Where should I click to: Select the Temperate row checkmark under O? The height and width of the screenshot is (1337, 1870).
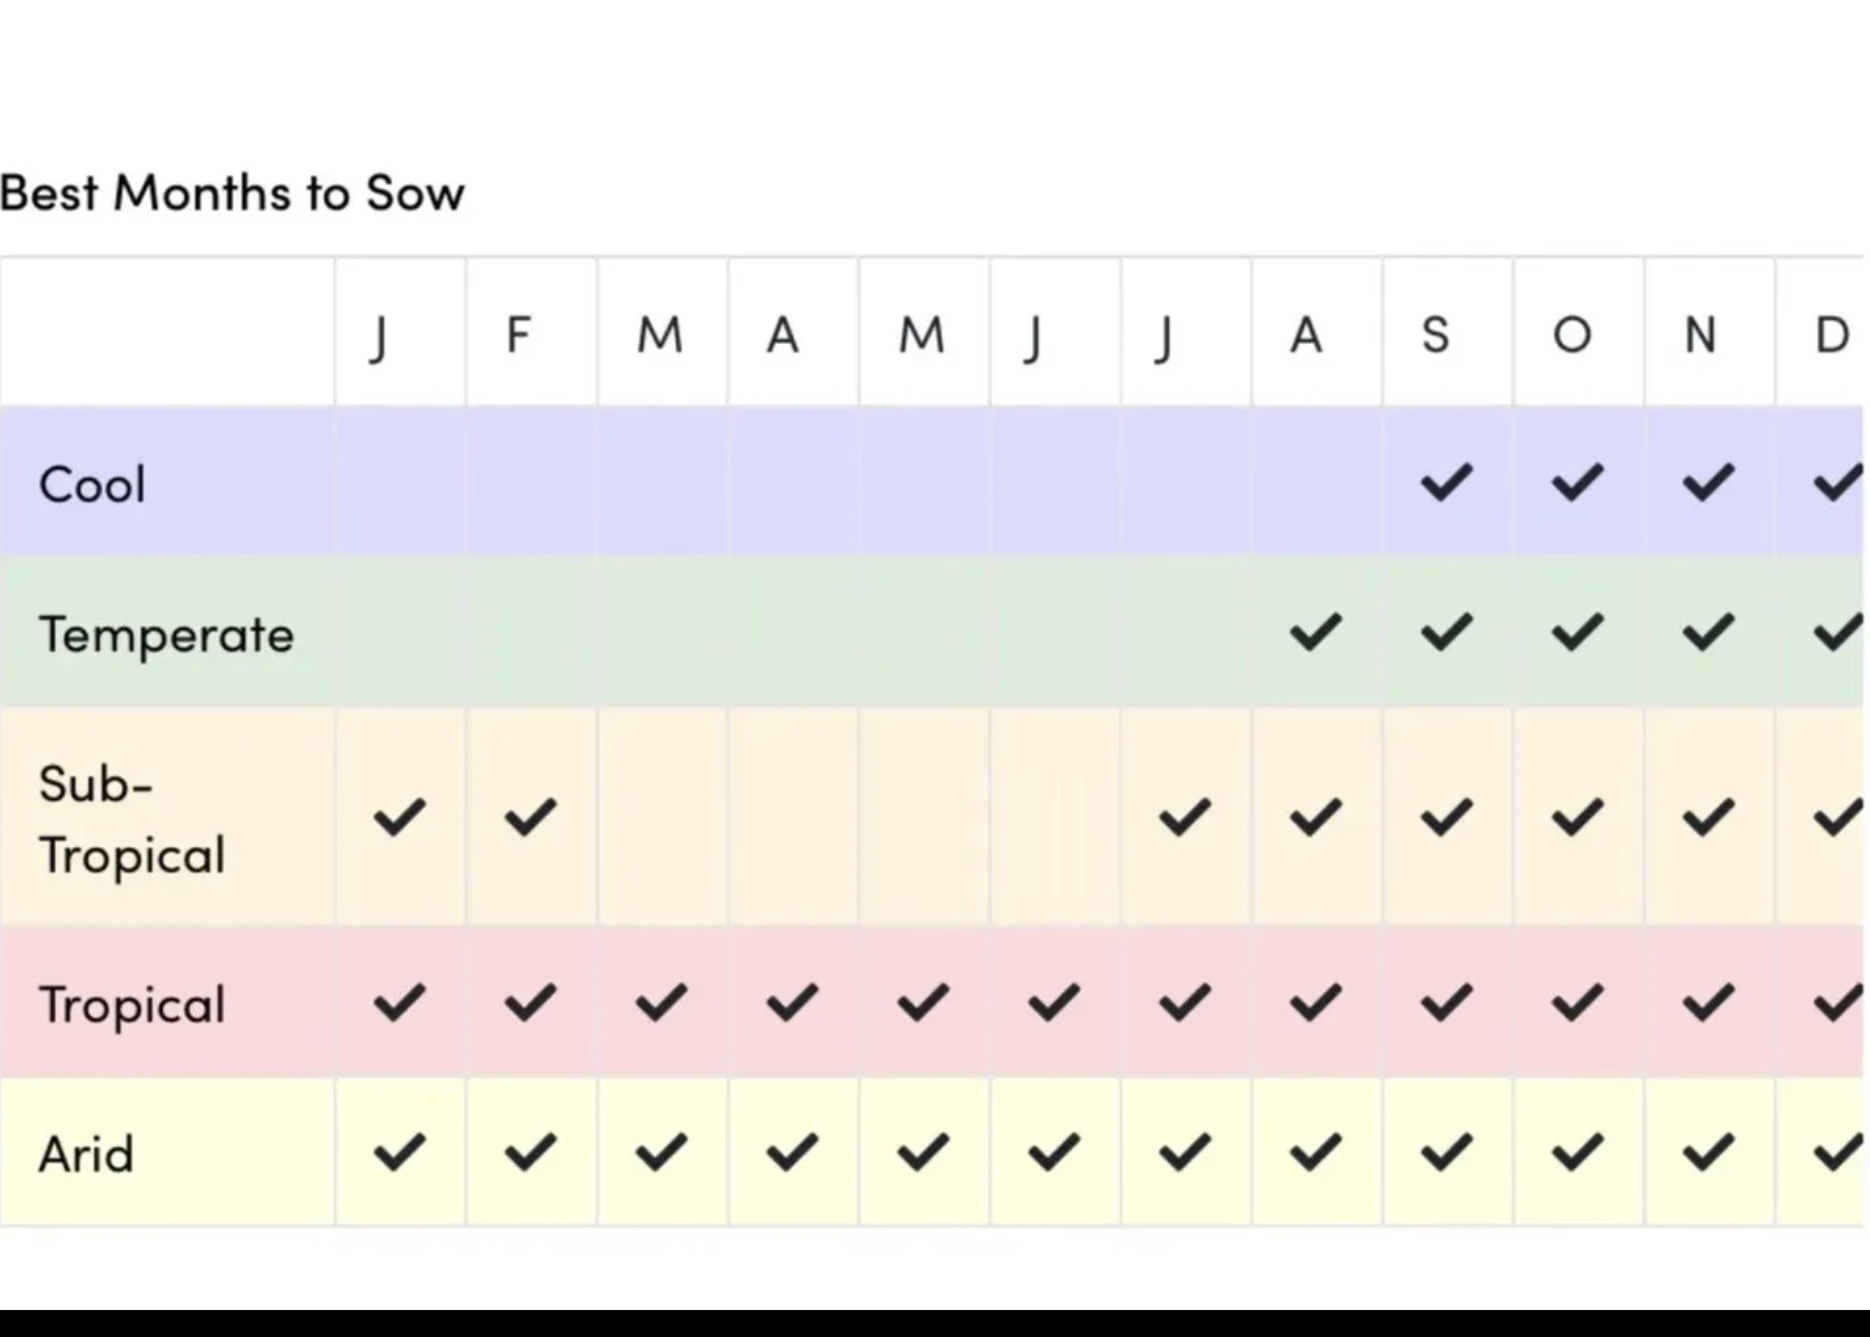click(x=1577, y=632)
